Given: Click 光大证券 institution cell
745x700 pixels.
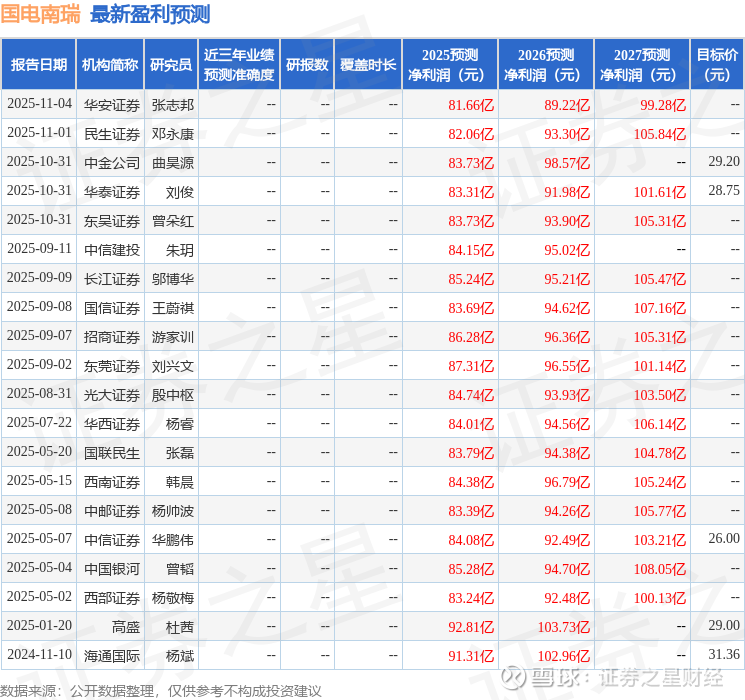Looking at the screenshot, I should (112, 394).
